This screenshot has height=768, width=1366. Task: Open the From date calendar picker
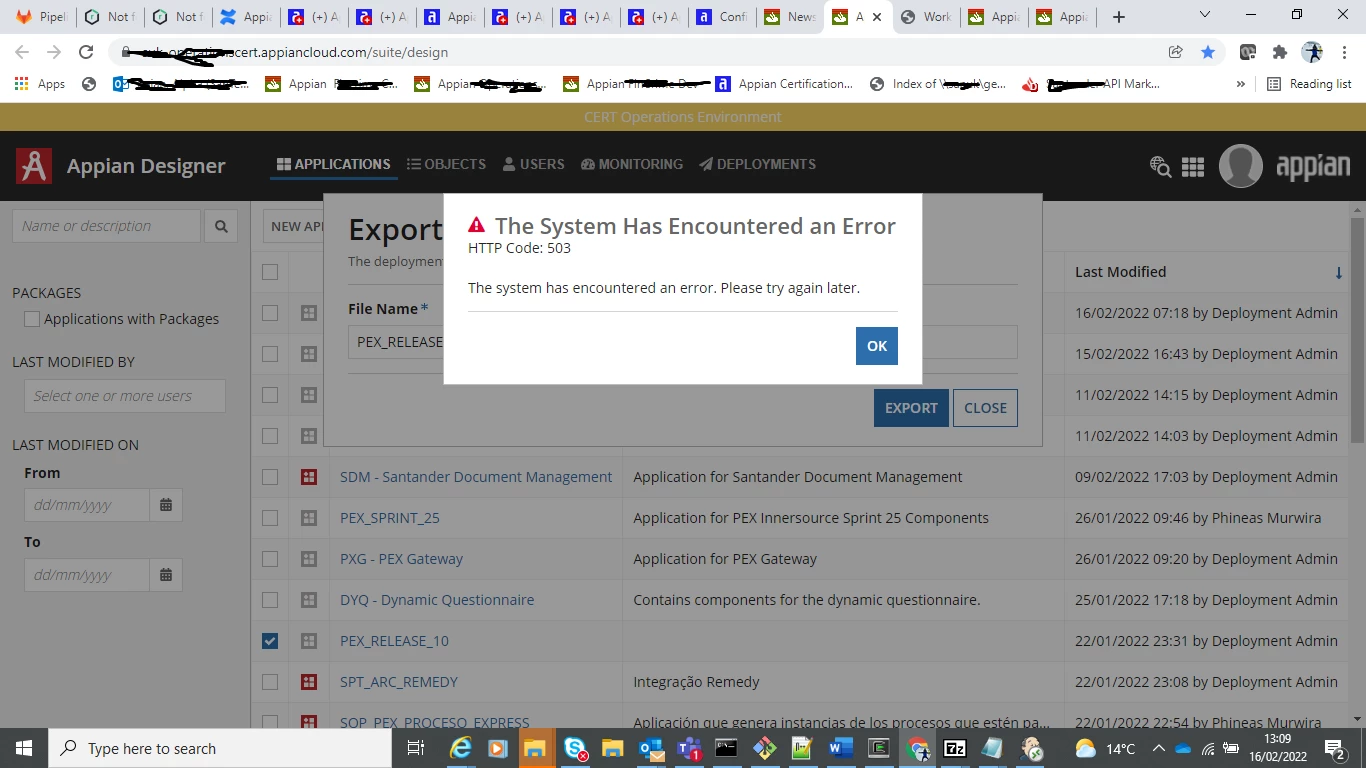(x=166, y=505)
